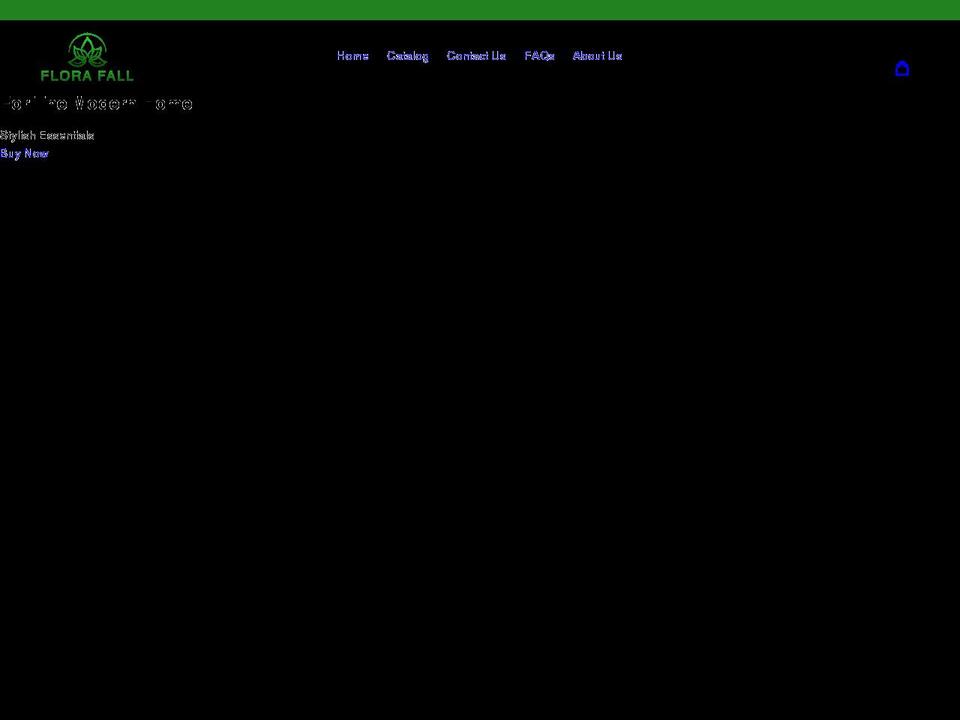Image resolution: width=960 pixels, height=720 pixels.
Task: Open the Catalog menu item
Action: [407, 56]
